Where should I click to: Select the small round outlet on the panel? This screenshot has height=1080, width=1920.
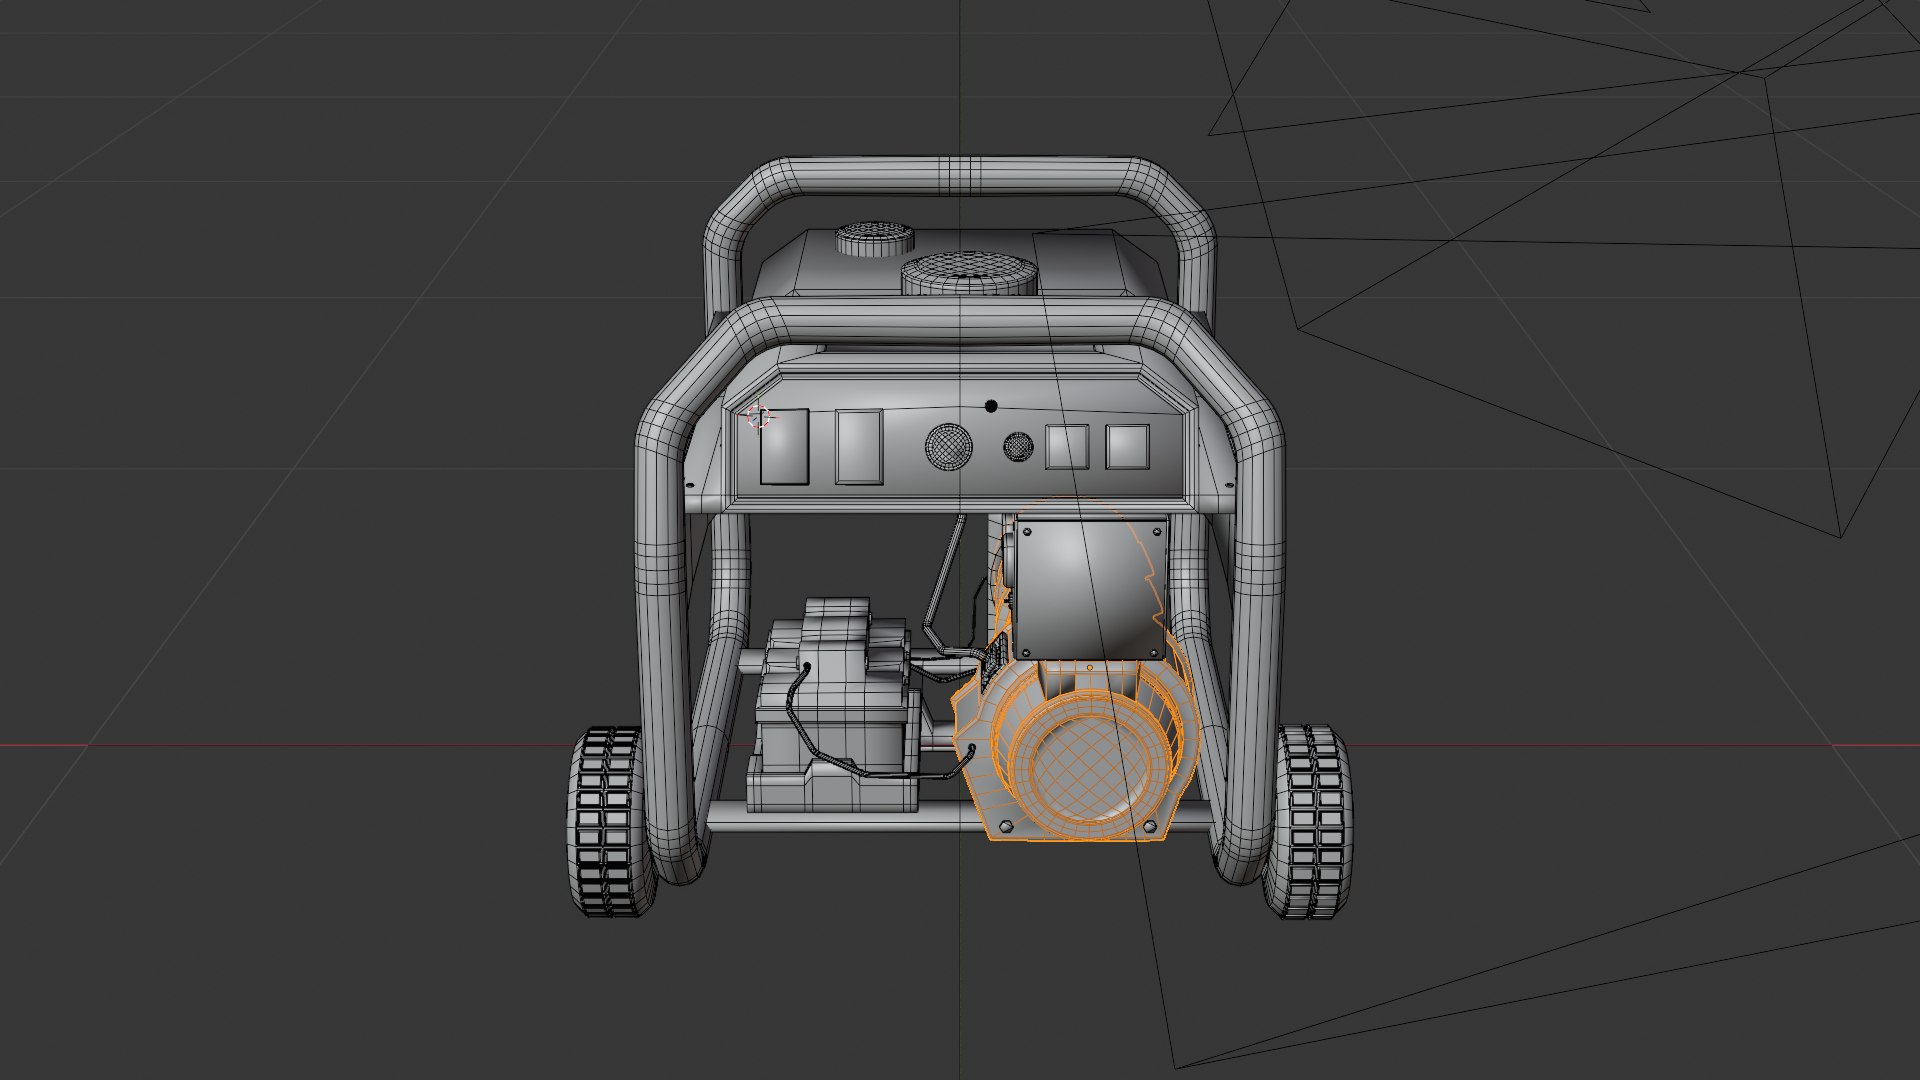click(1018, 446)
